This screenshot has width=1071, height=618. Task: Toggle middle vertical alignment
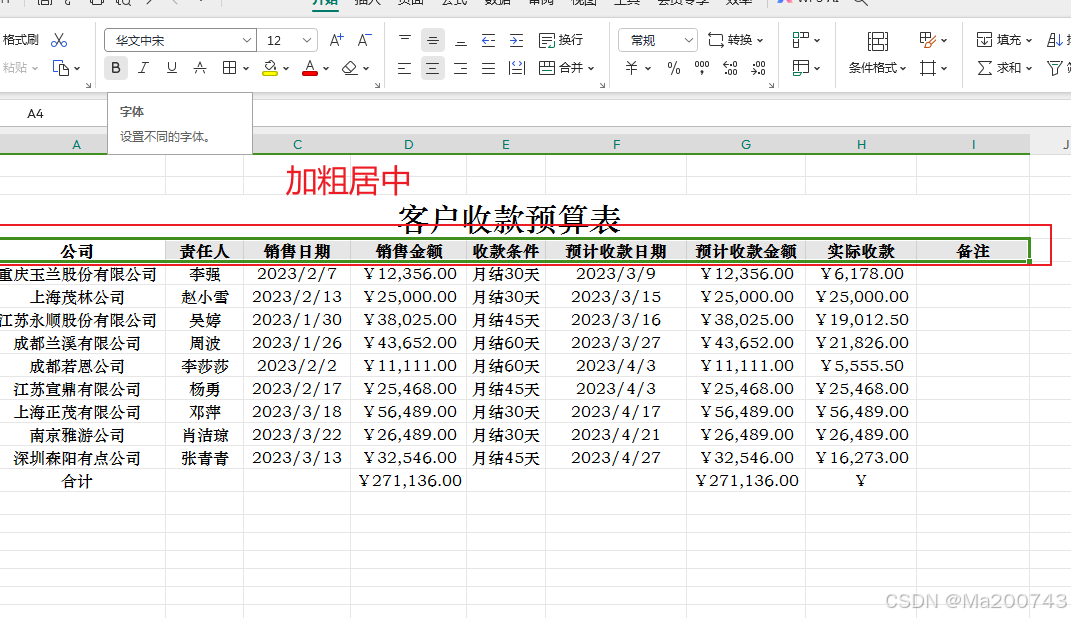(432, 40)
